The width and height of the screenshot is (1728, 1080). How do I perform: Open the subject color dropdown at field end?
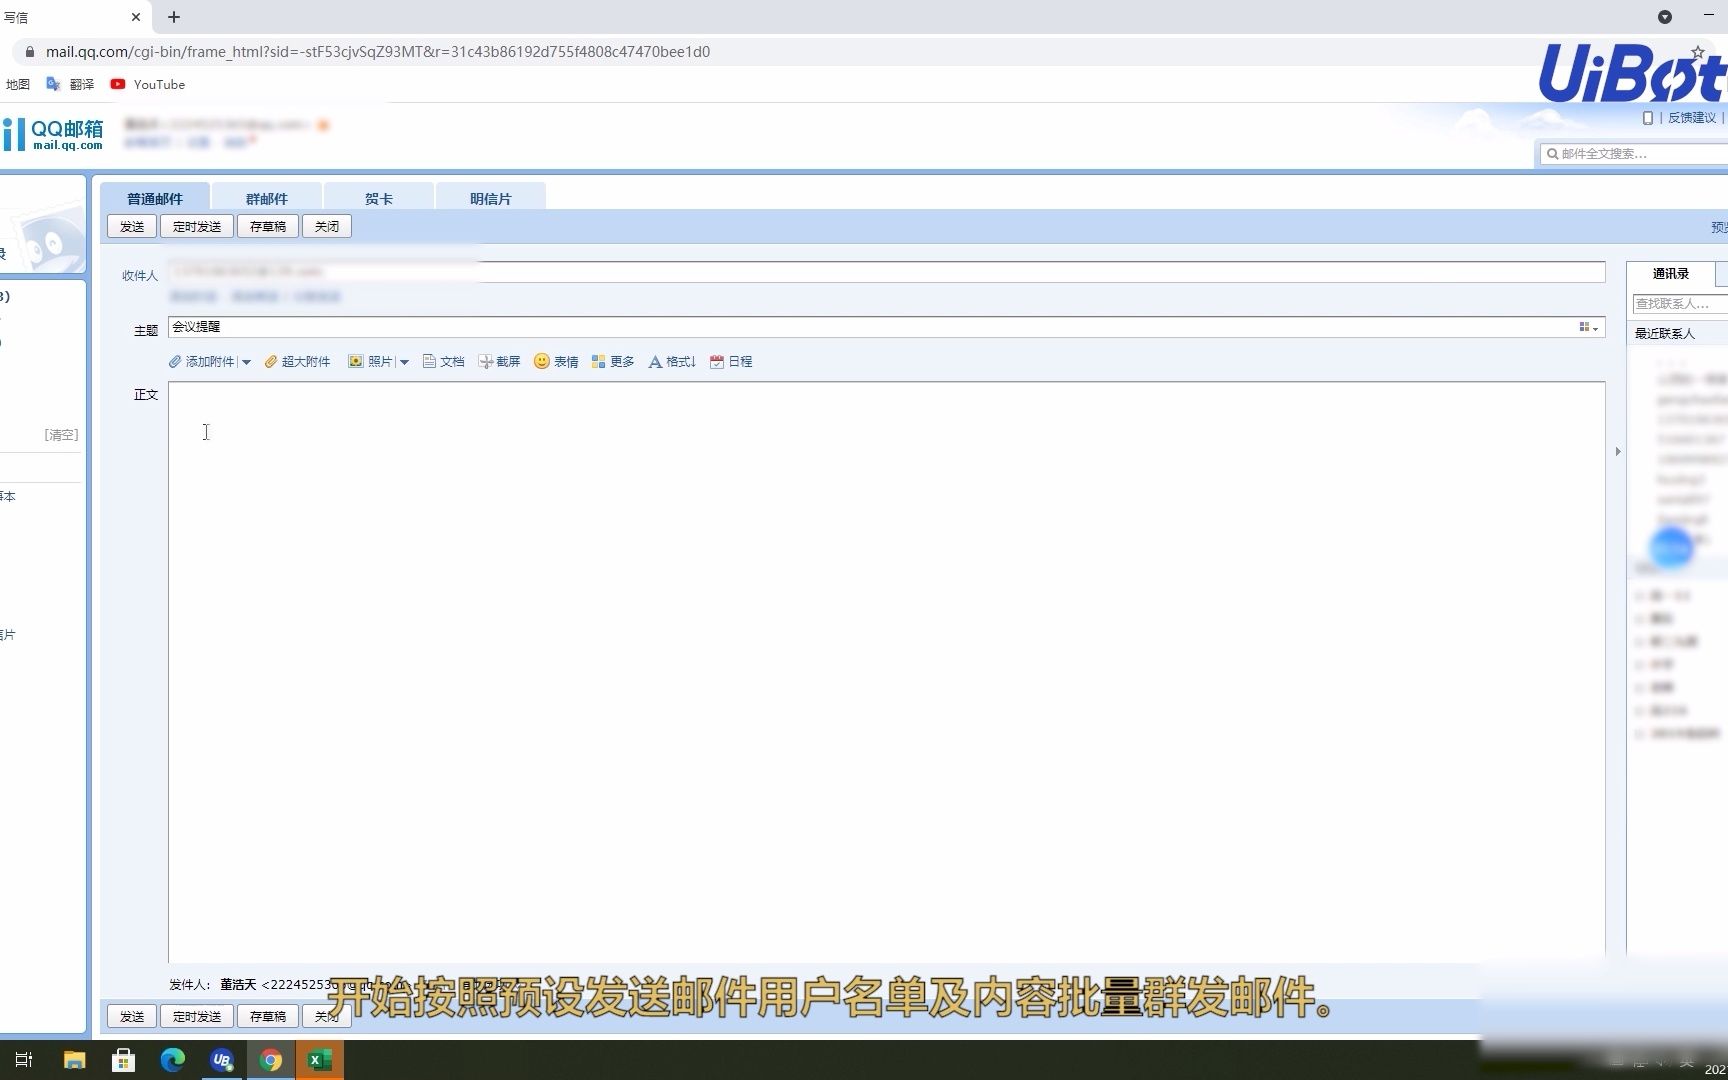[1588, 327]
